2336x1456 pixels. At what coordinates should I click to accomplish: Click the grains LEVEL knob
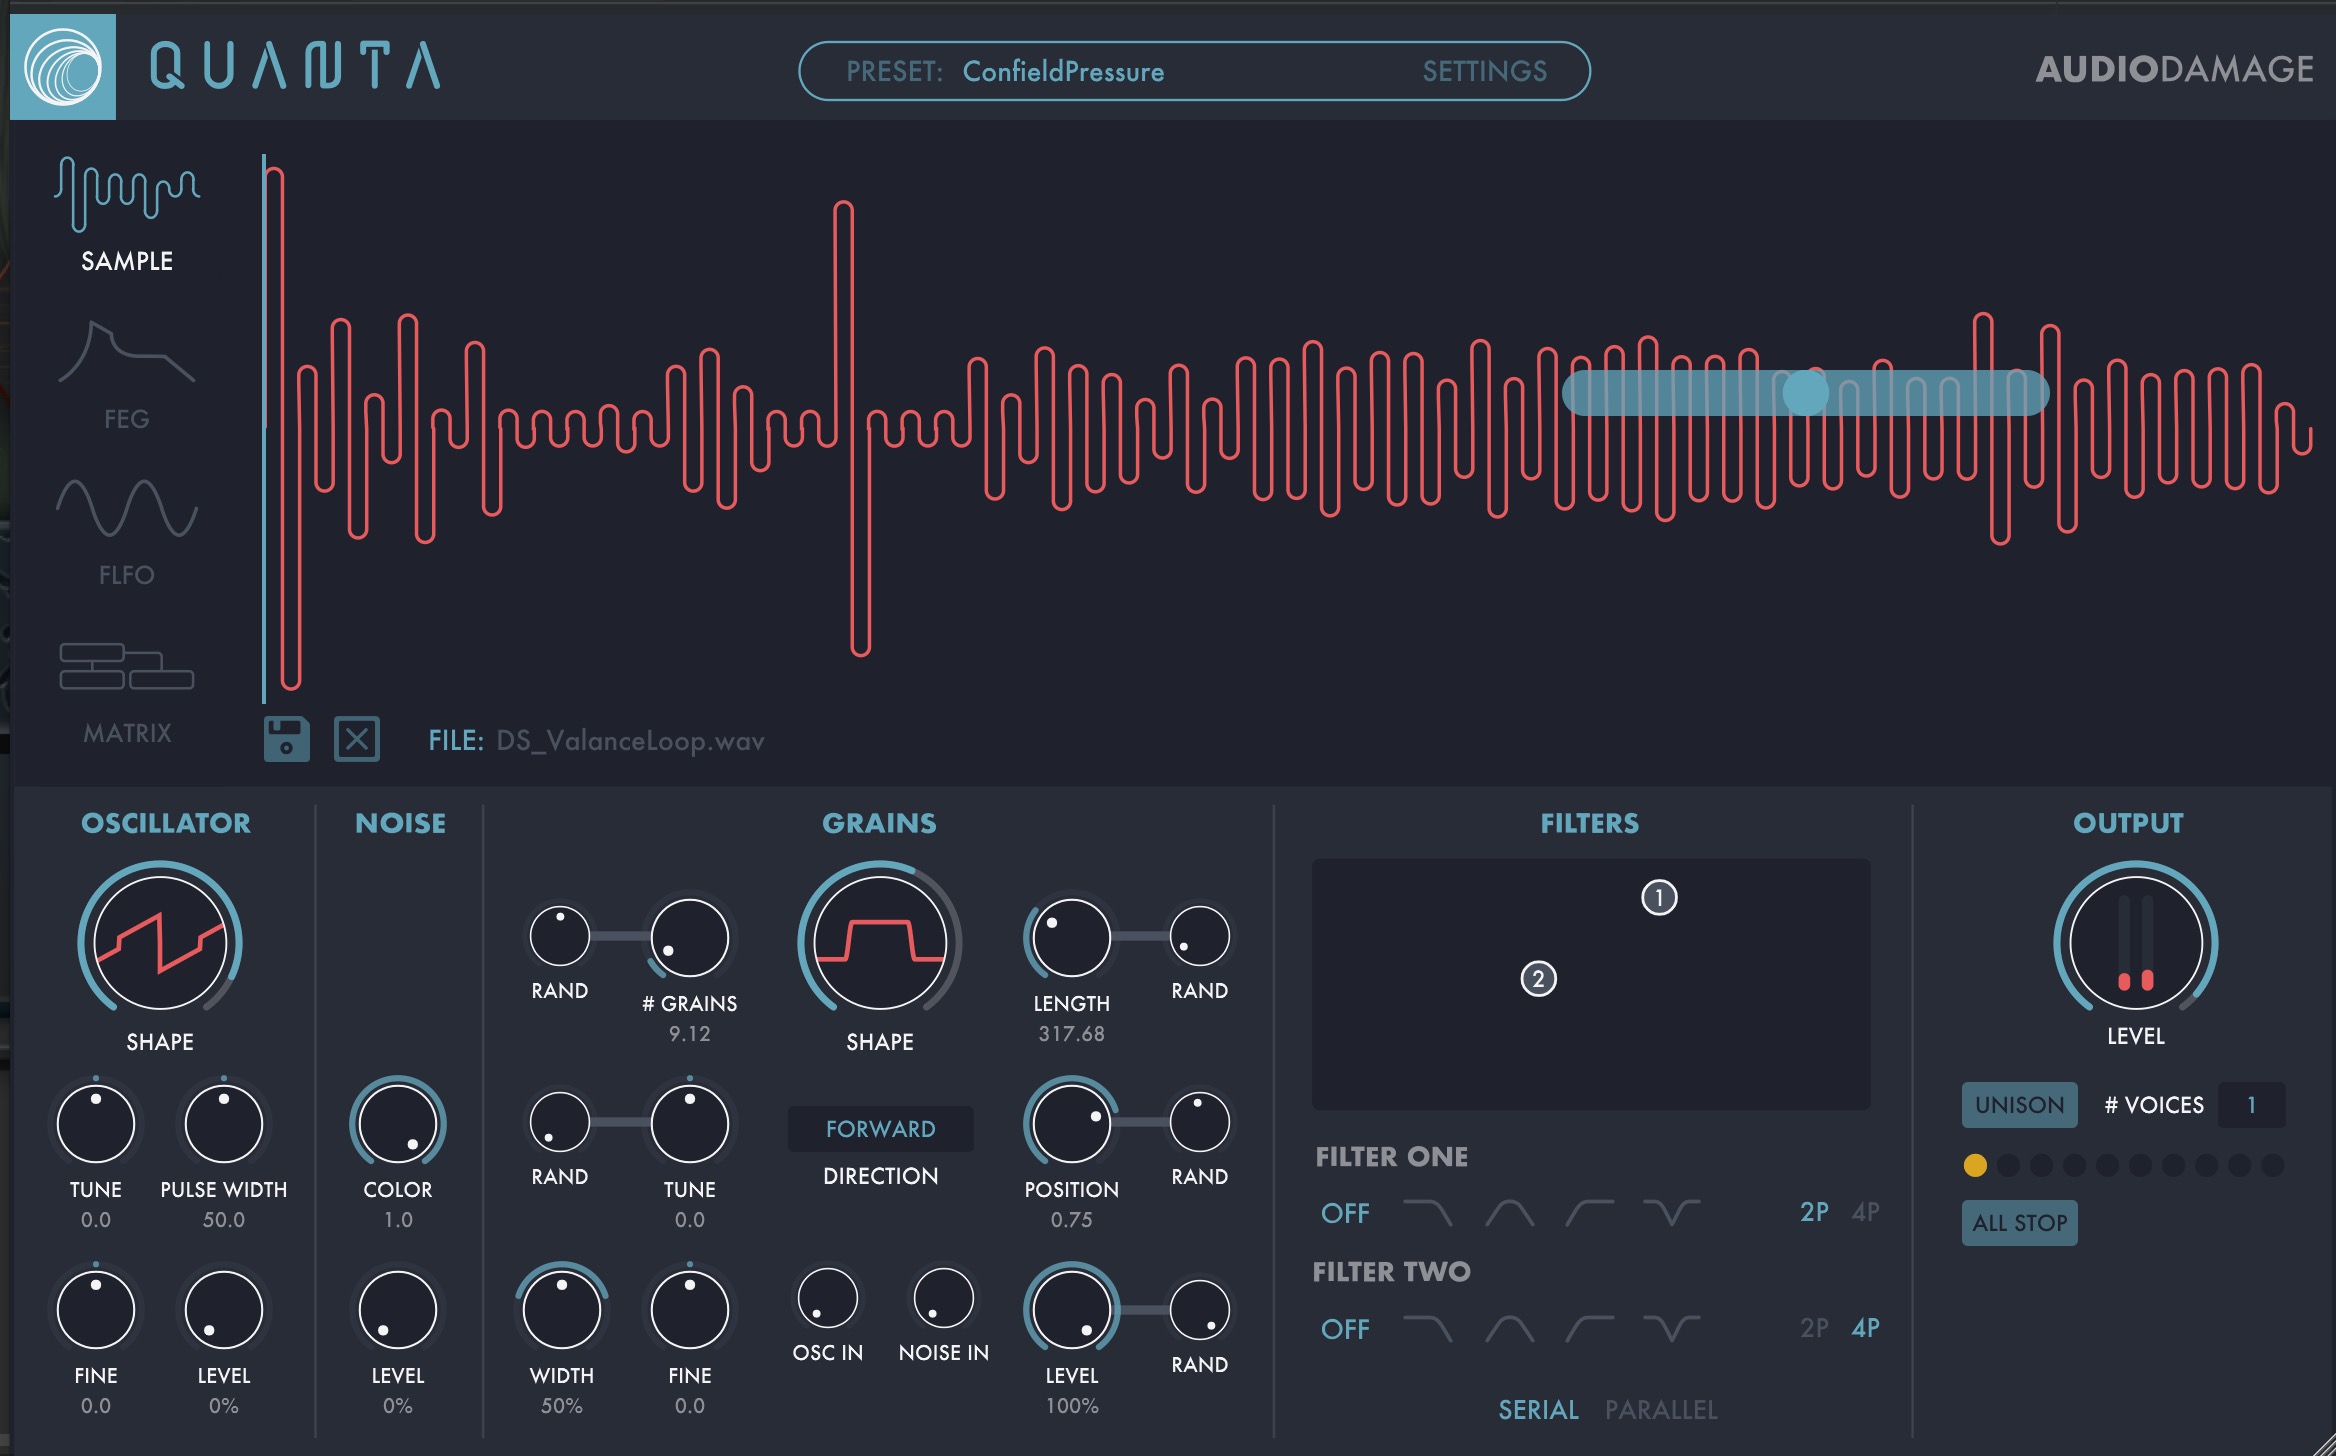(x=1071, y=1310)
